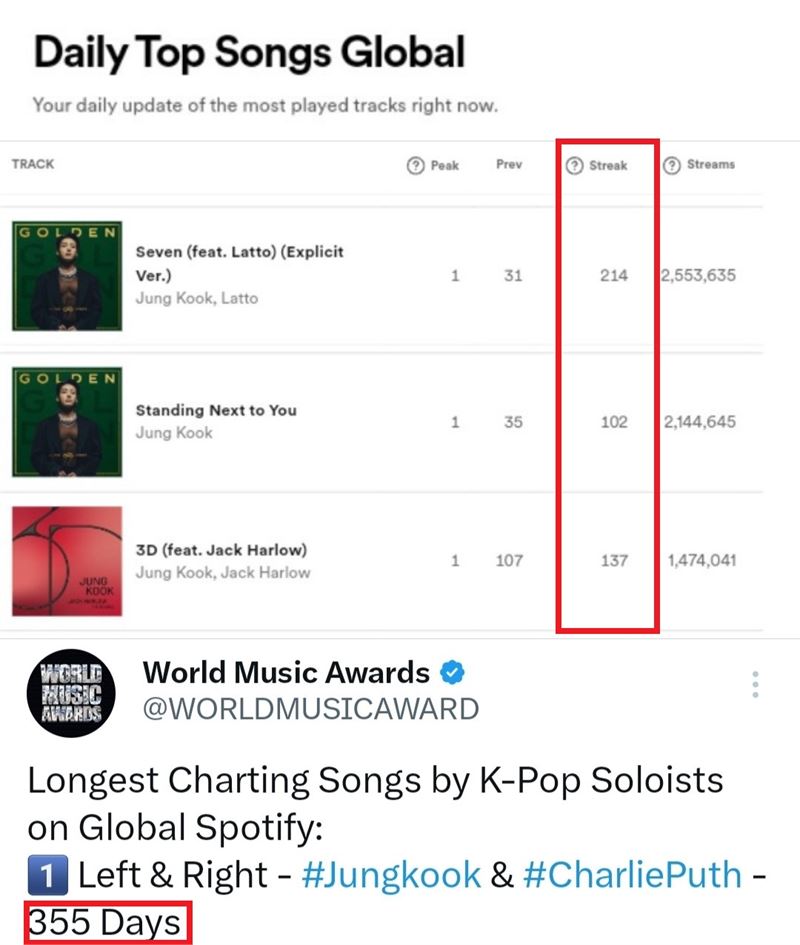The width and height of the screenshot is (800, 945).
Task: Click the Jung Kook, Latto artist line
Action: tap(197, 298)
